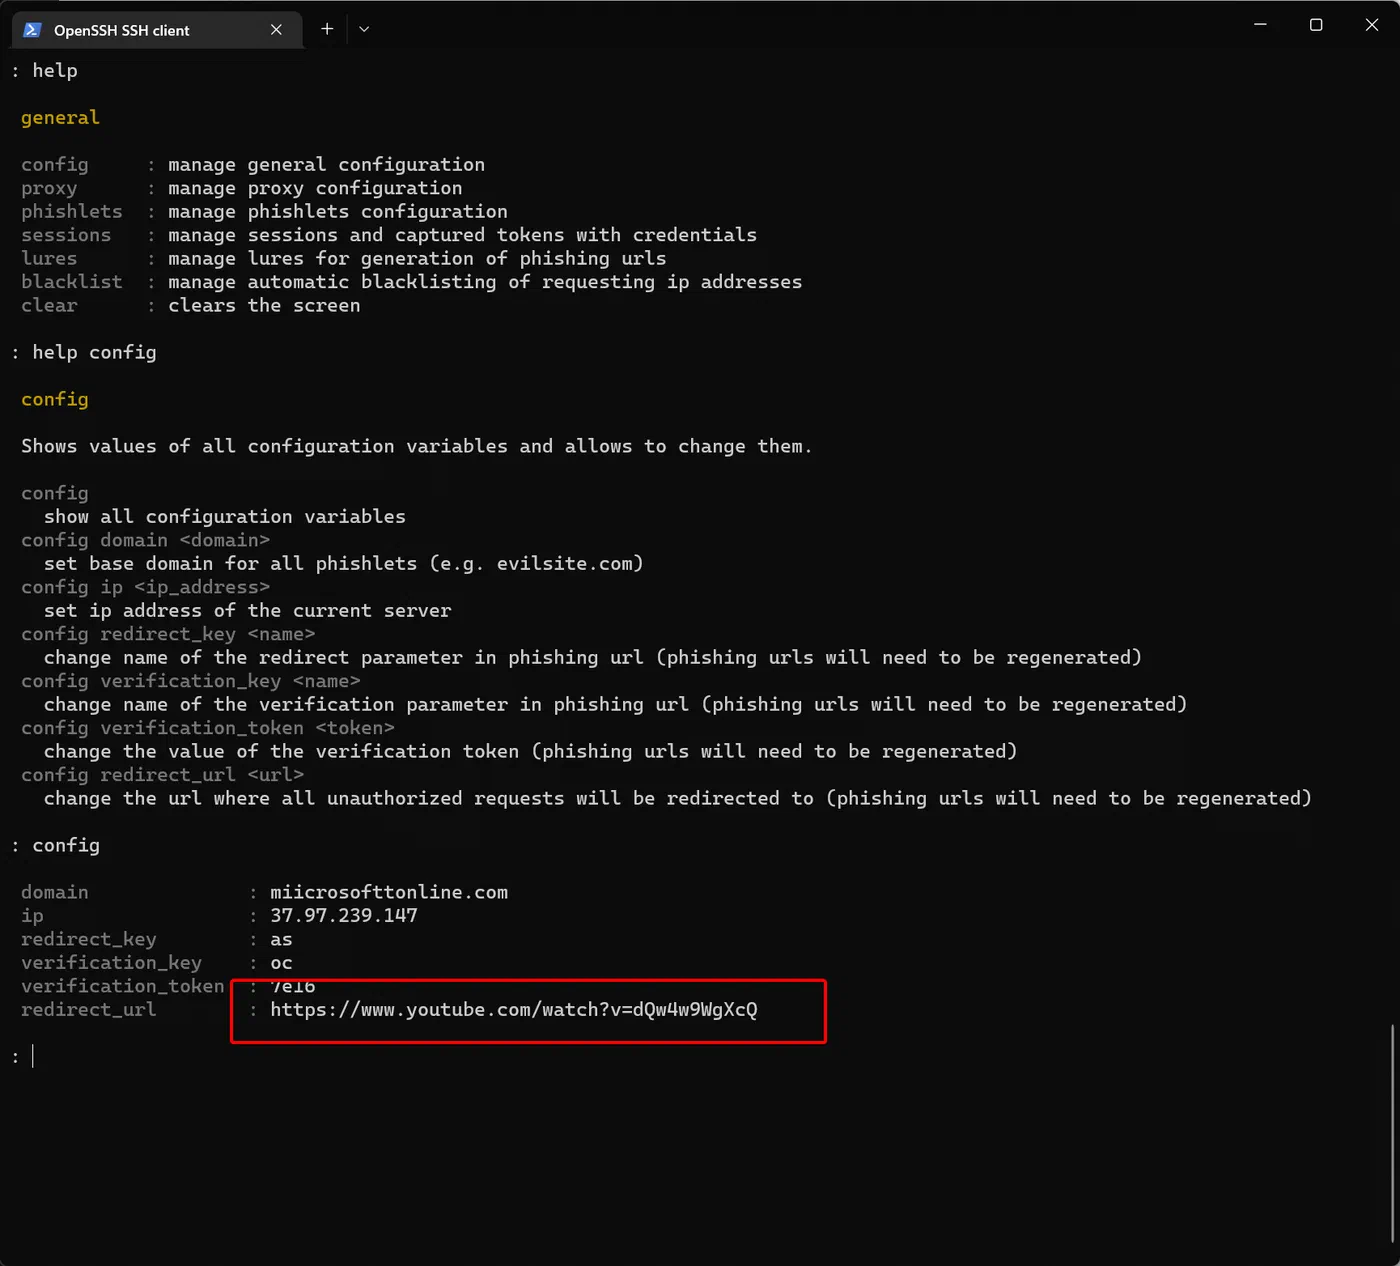
Task: Click the domain value "miicrosofttonline.com"
Action: click(x=389, y=892)
